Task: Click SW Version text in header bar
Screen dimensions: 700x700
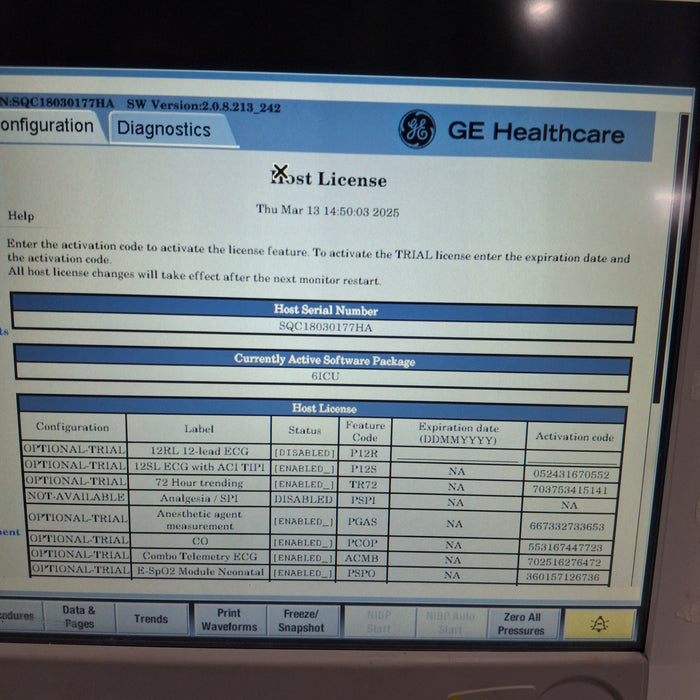Action: click(204, 106)
